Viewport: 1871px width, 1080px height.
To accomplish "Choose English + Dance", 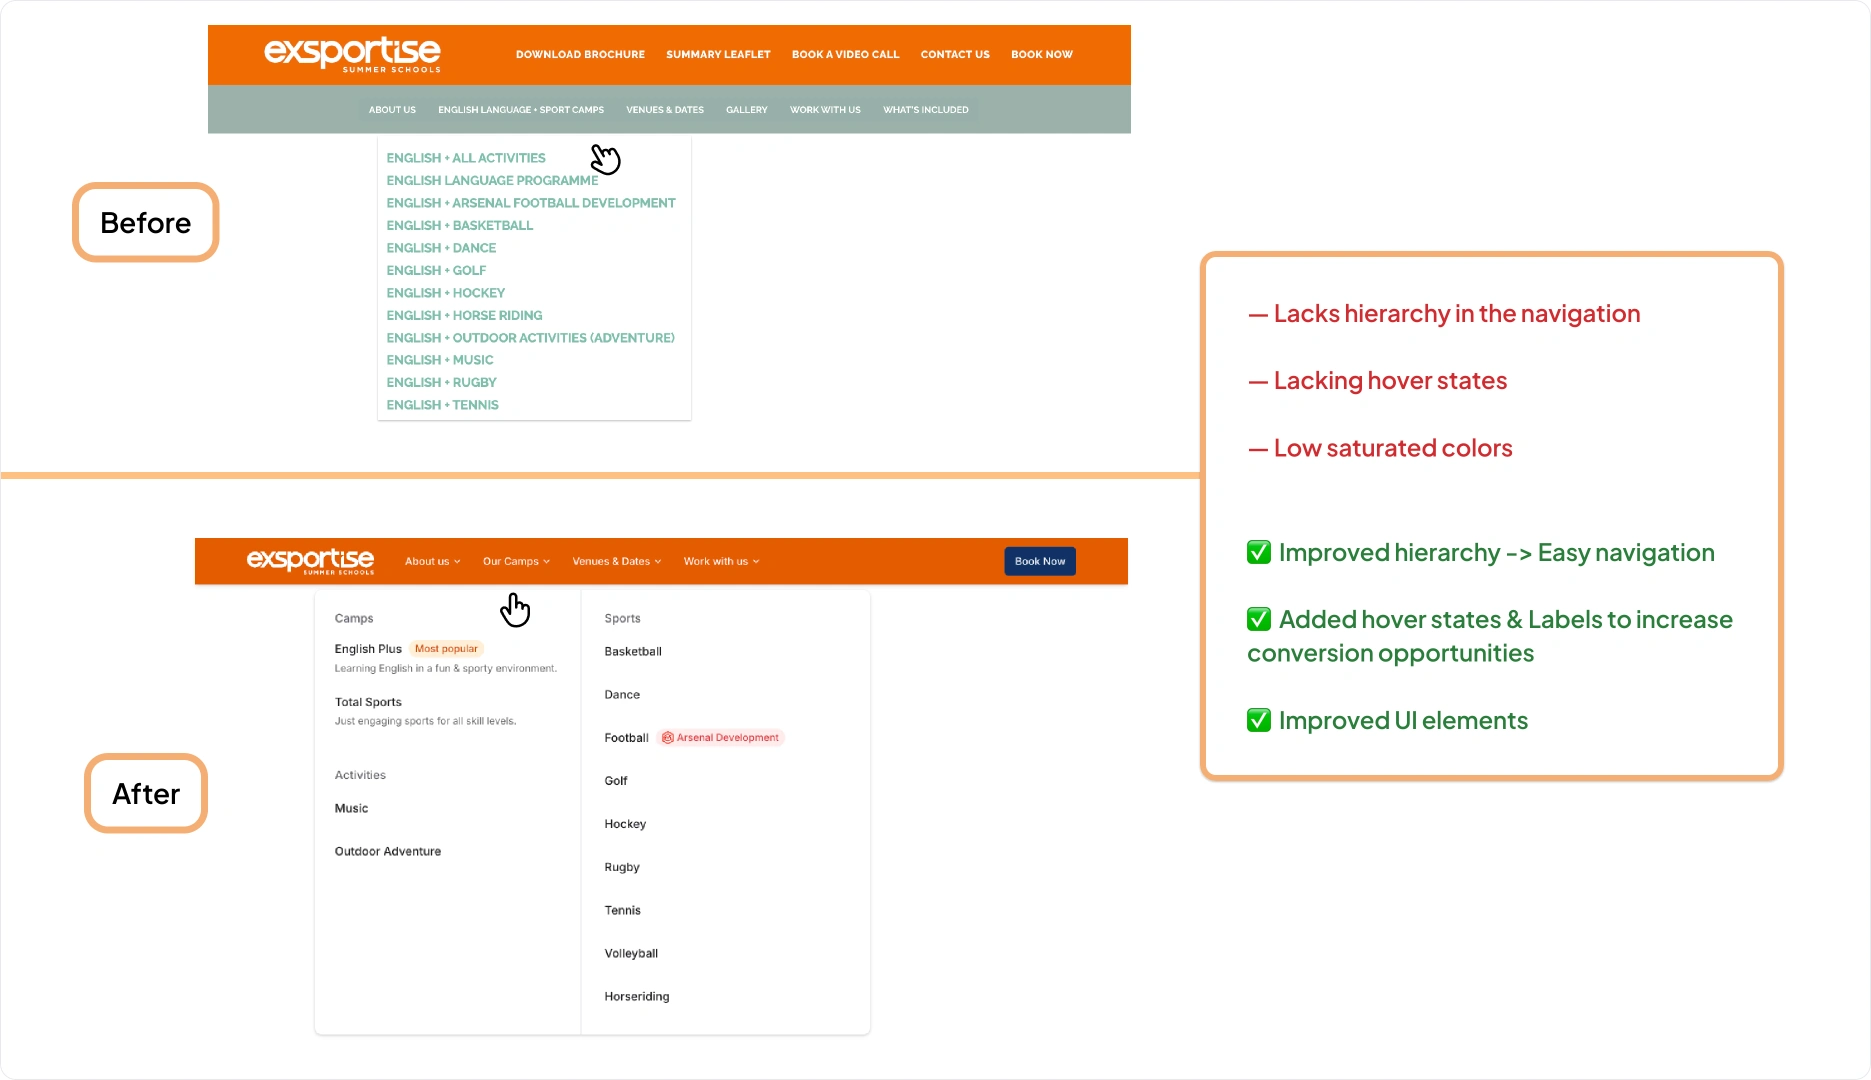I will point(441,248).
